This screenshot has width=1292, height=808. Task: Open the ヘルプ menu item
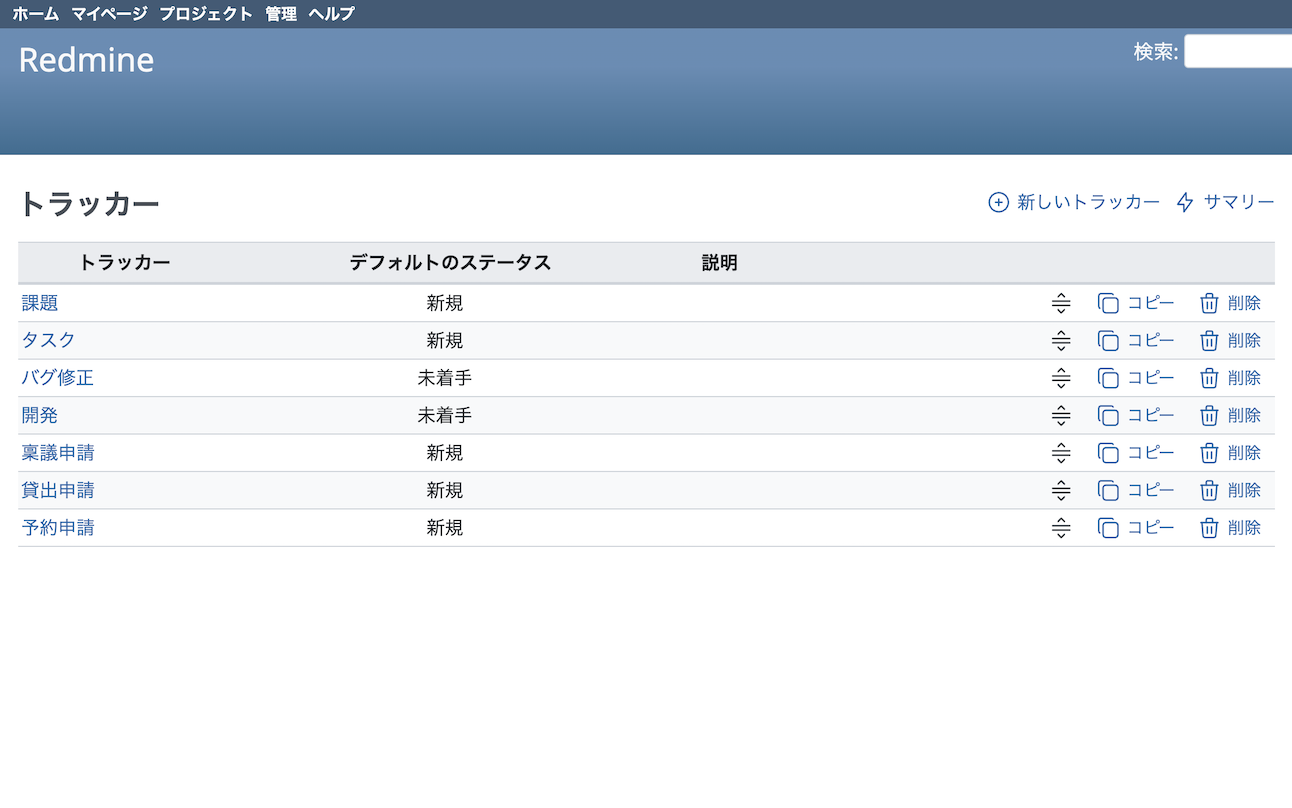(x=331, y=14)
